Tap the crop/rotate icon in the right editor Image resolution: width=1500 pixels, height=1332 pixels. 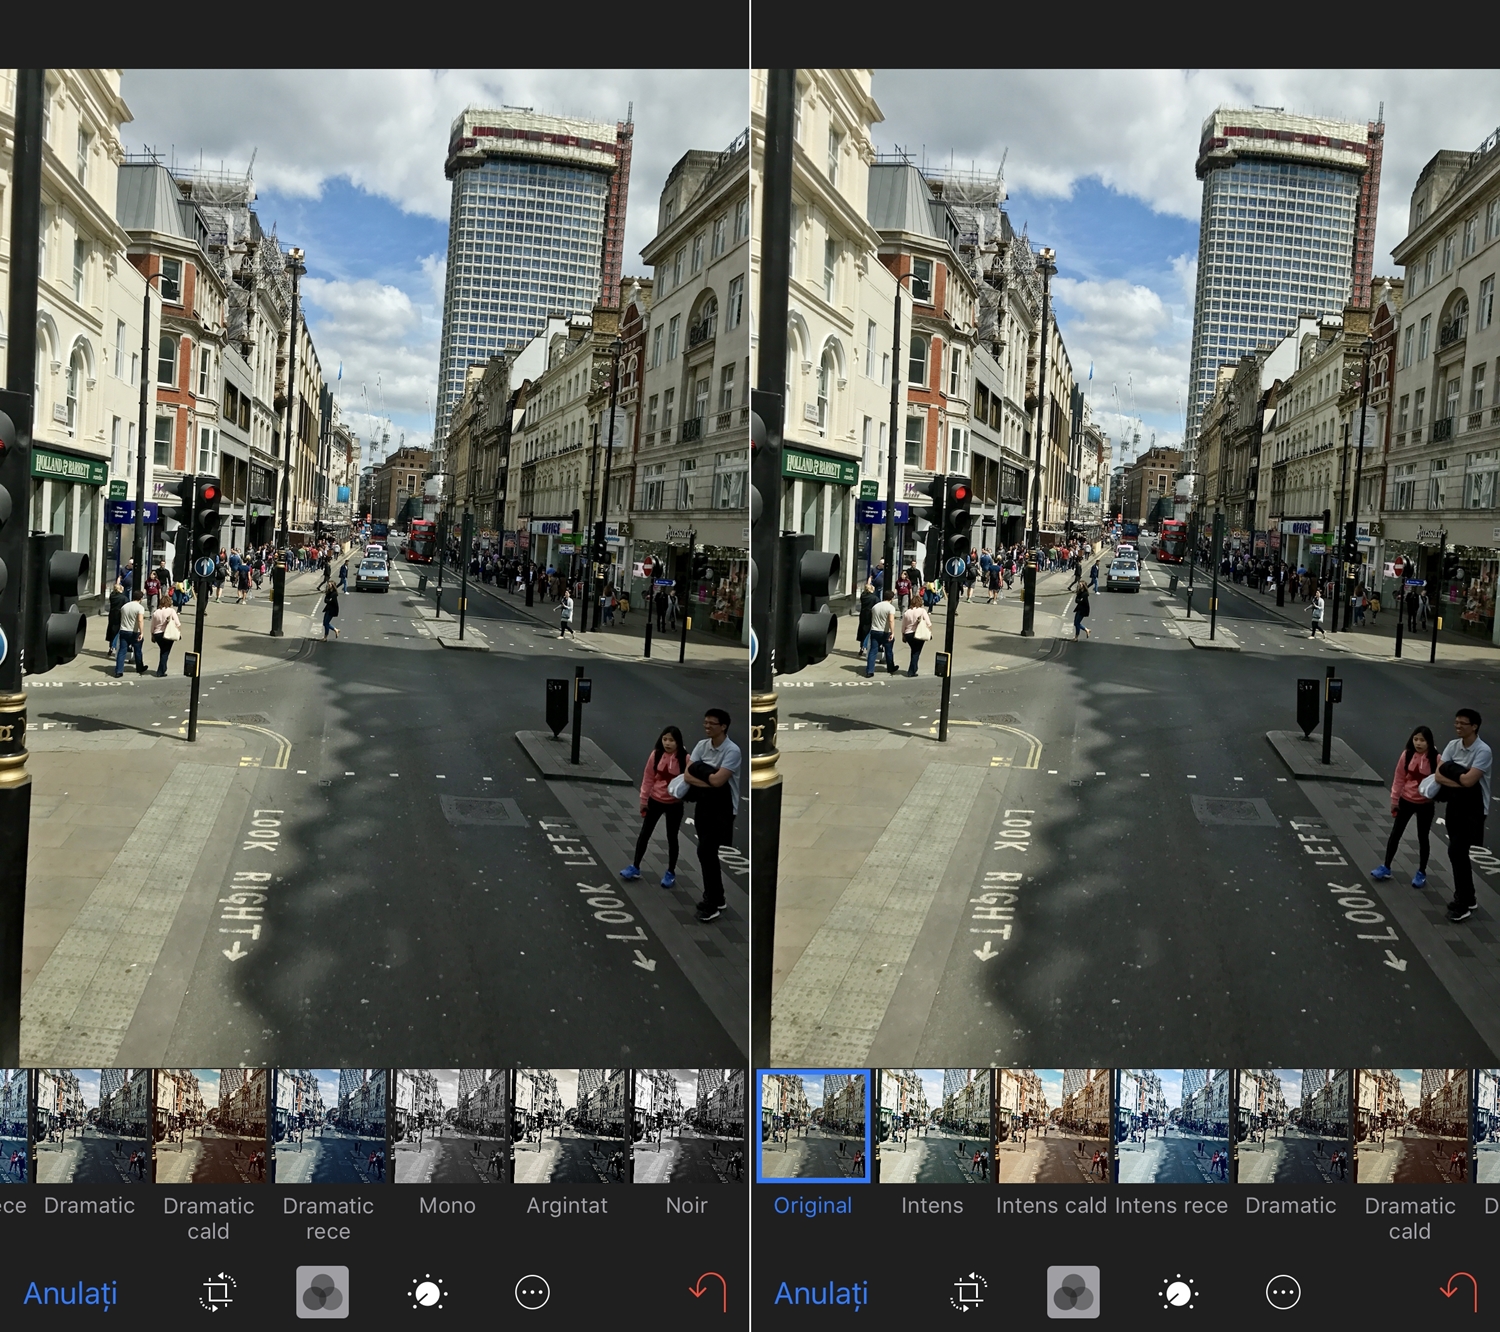coord(968,1292)
